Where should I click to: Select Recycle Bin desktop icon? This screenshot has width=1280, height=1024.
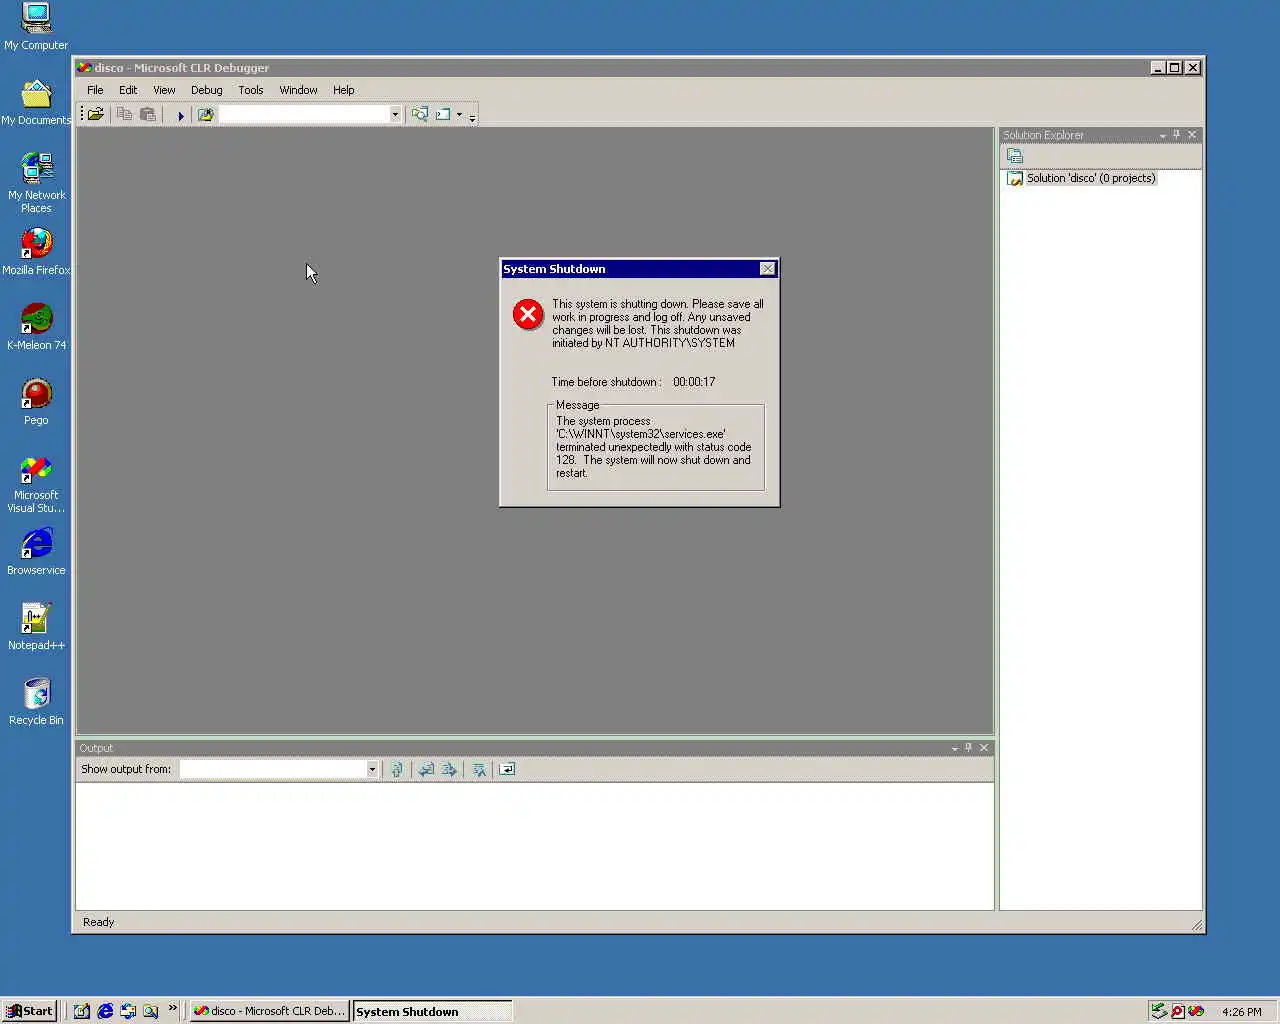click(36, 702)
